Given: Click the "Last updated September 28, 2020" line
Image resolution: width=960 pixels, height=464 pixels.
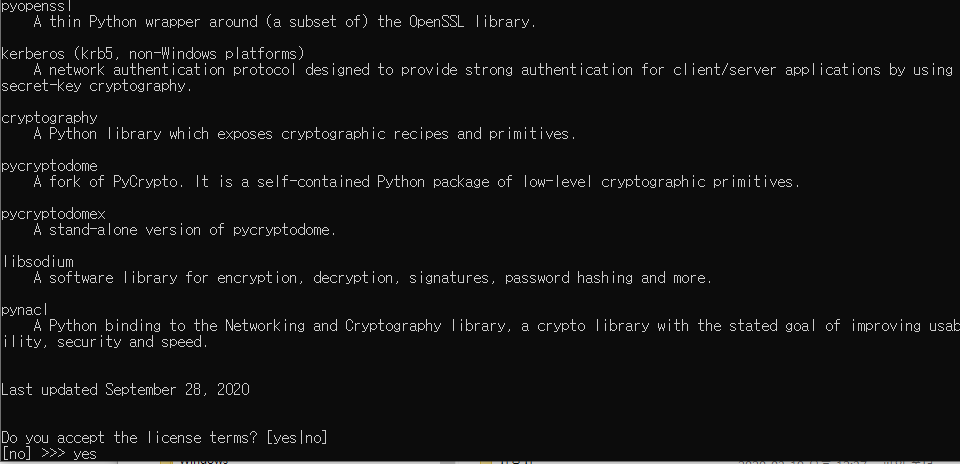Looking at the screenshot, I should pyautogui.click(x=125, y=390).
